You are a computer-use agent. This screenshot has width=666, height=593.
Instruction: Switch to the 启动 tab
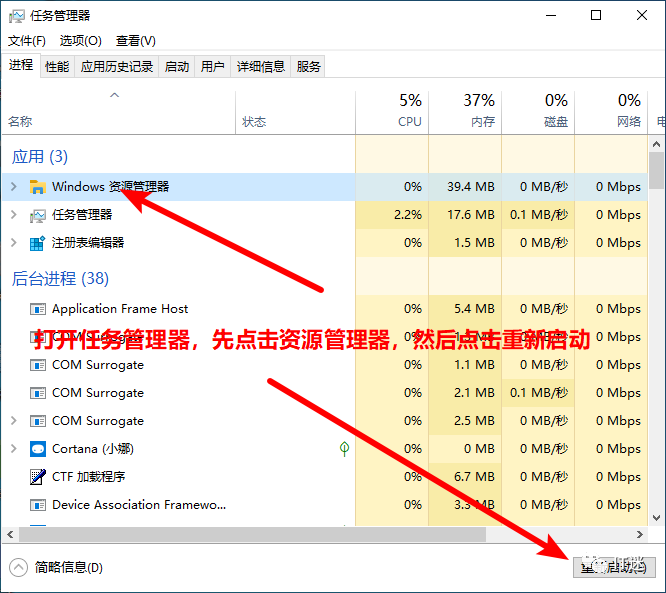pyautogui.click(x=177, y=67)
